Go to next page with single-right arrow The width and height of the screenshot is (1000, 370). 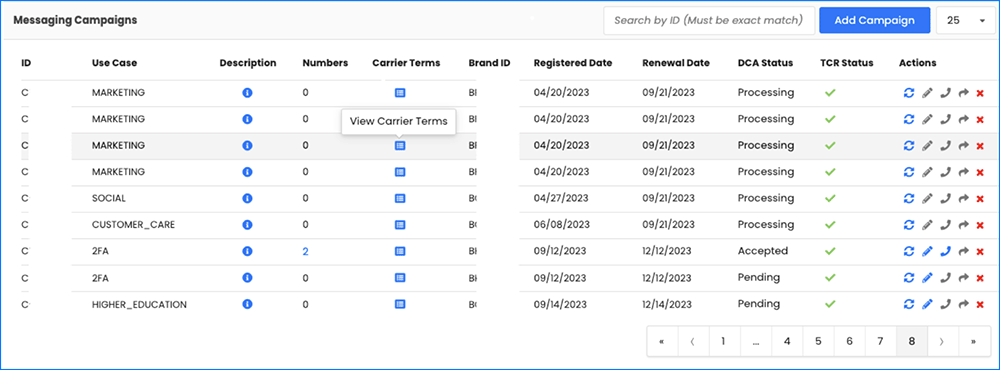(942, 341)
